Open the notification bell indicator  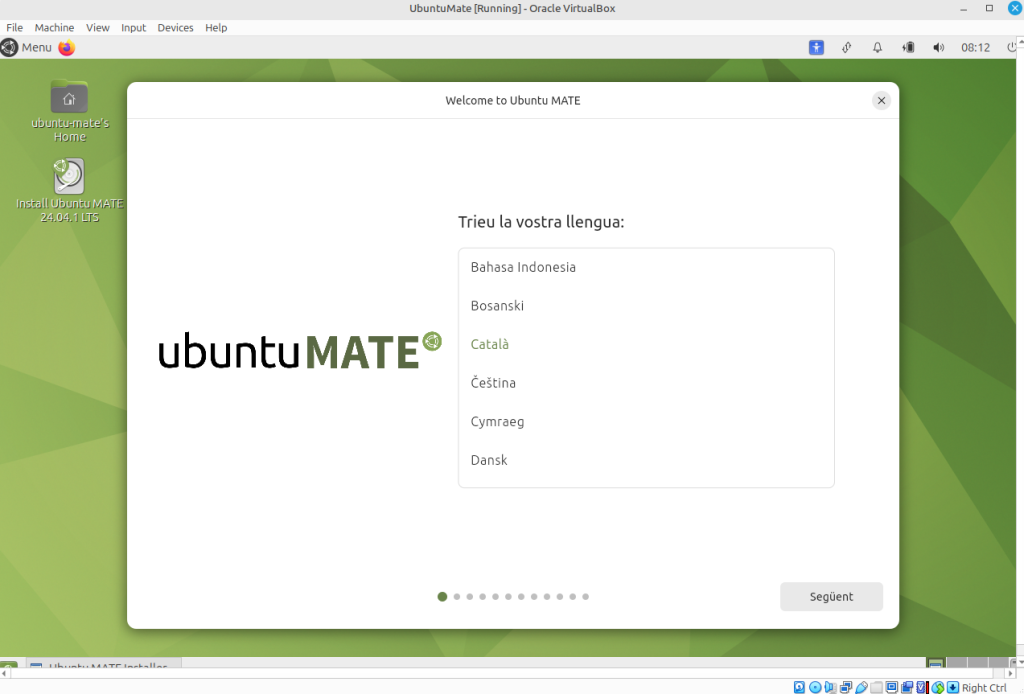(877, 47)
